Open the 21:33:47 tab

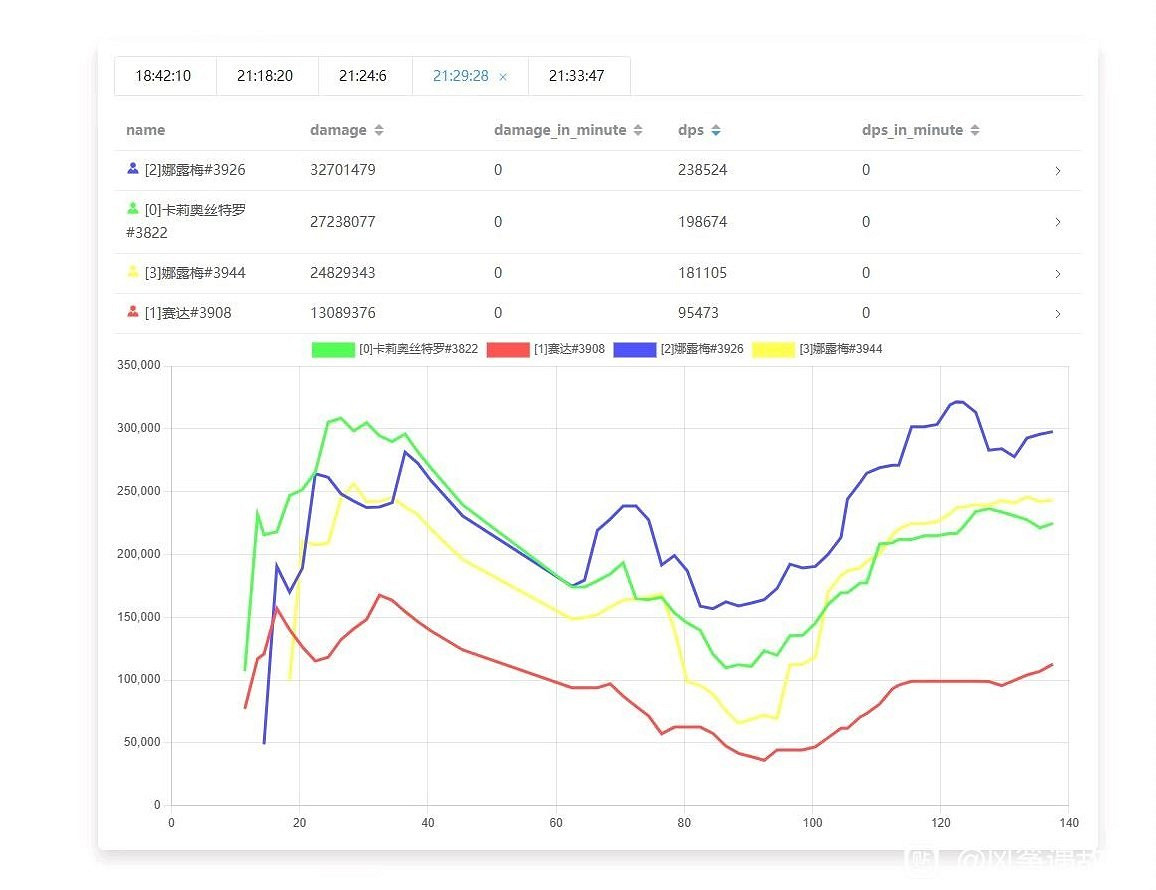577,76
